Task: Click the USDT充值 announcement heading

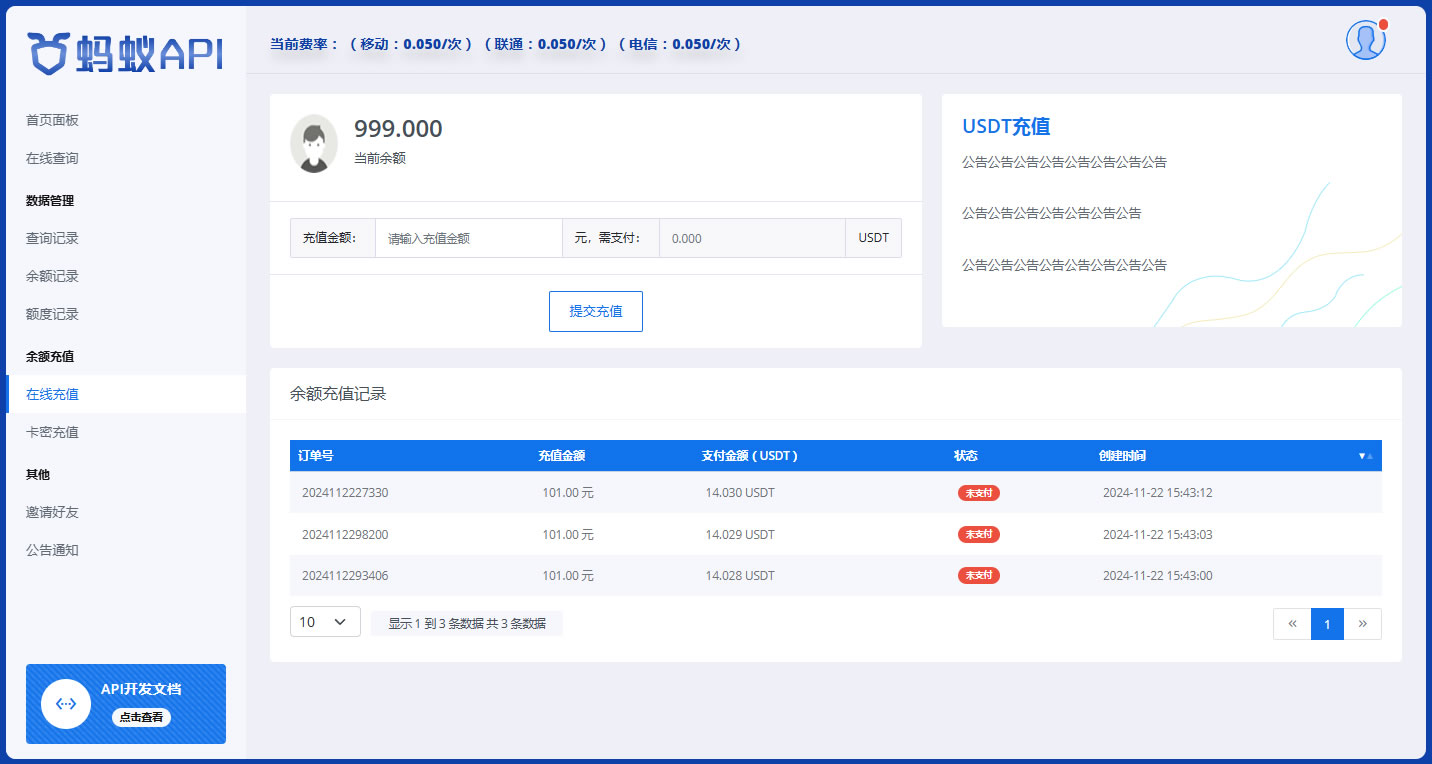Action: pos(1006,127)
